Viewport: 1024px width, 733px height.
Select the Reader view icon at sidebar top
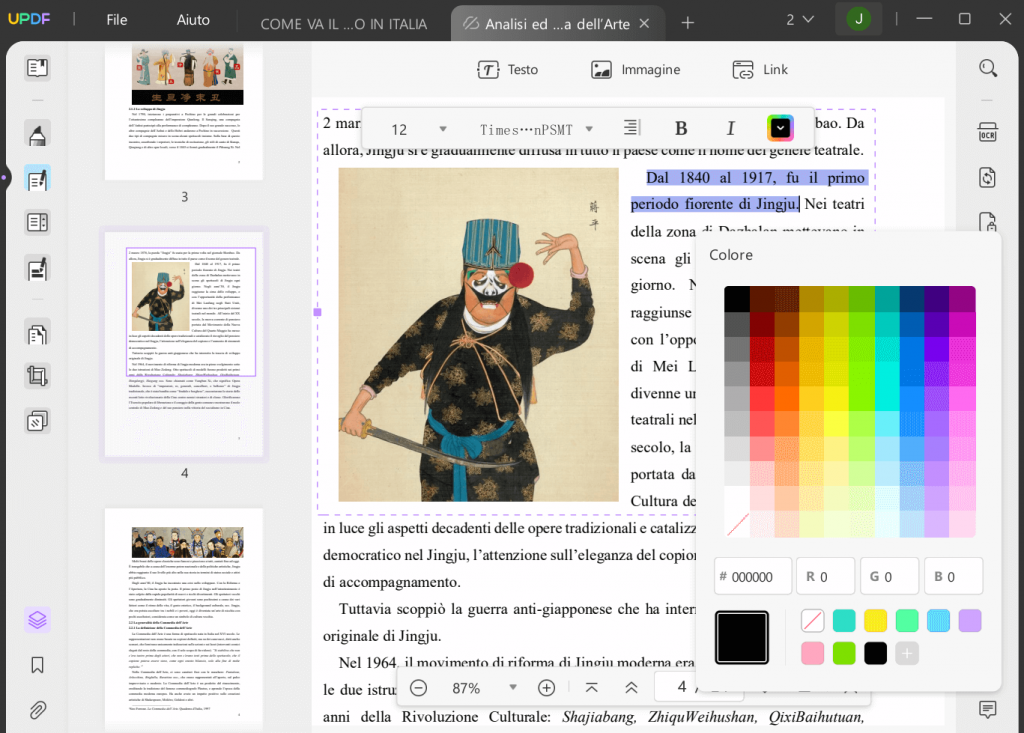pos(37,66)
